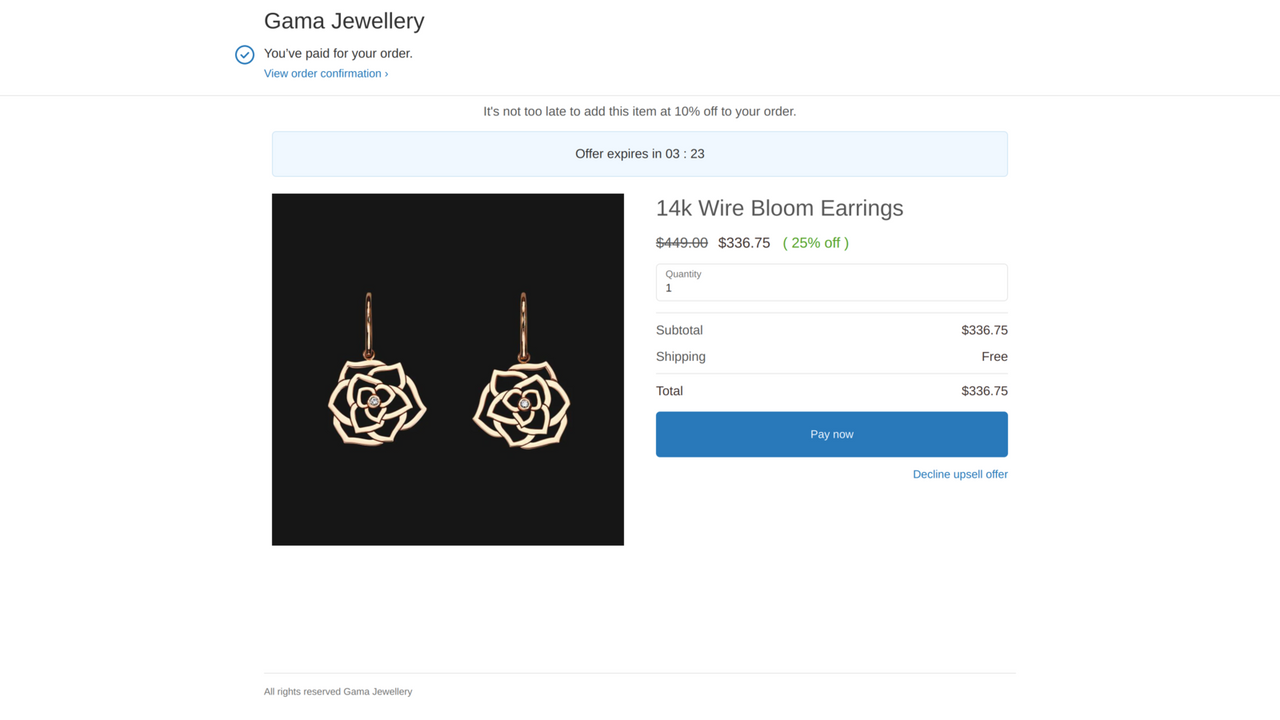Select the product photo of the earrings
The height and width of the screenshot is (720, 1280).
[x=447, y=369]
